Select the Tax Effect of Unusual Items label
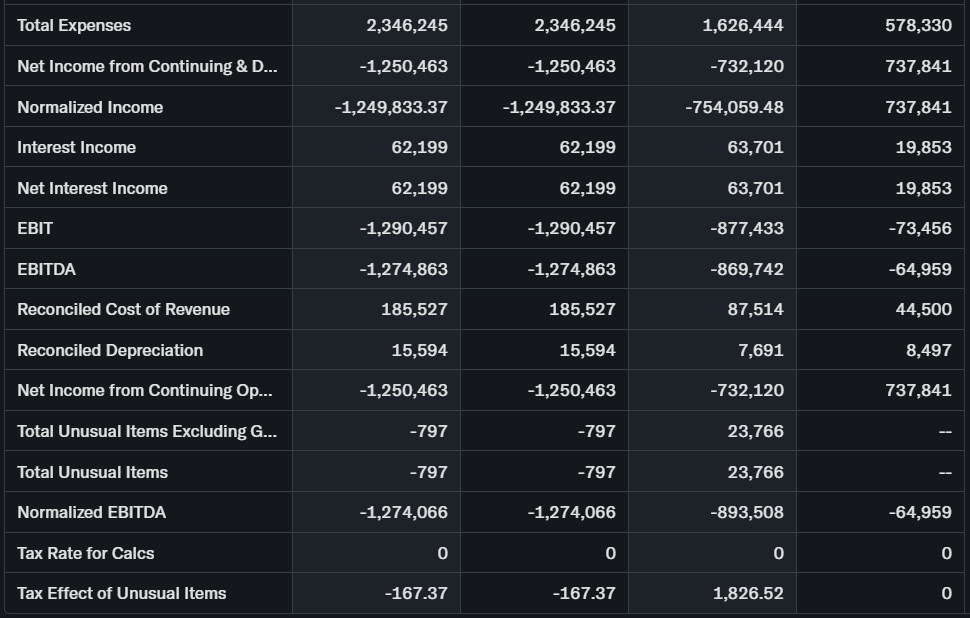970x618 pixels. 122,593
